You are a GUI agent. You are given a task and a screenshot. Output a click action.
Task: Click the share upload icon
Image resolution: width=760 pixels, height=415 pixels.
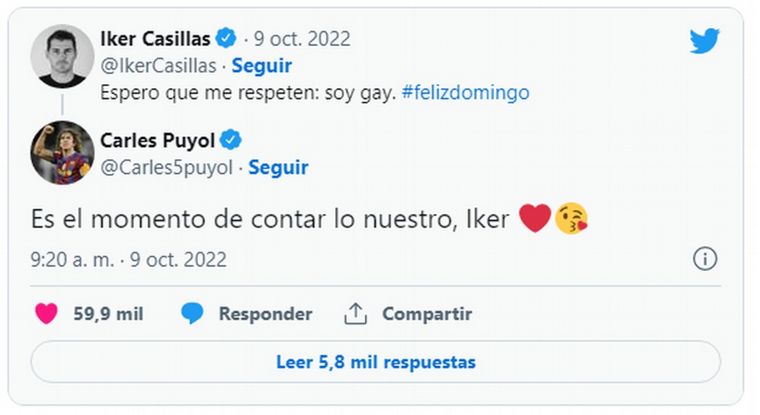[x=355, y=314]
